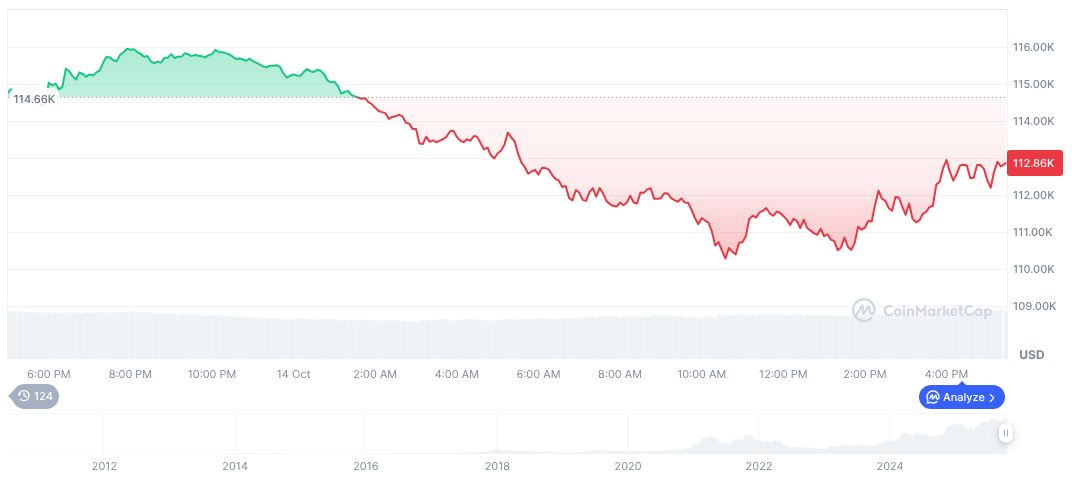Click the 10:00 AM time axis label
This screenshot has width=1072, height=477.
tap(701, 374)
